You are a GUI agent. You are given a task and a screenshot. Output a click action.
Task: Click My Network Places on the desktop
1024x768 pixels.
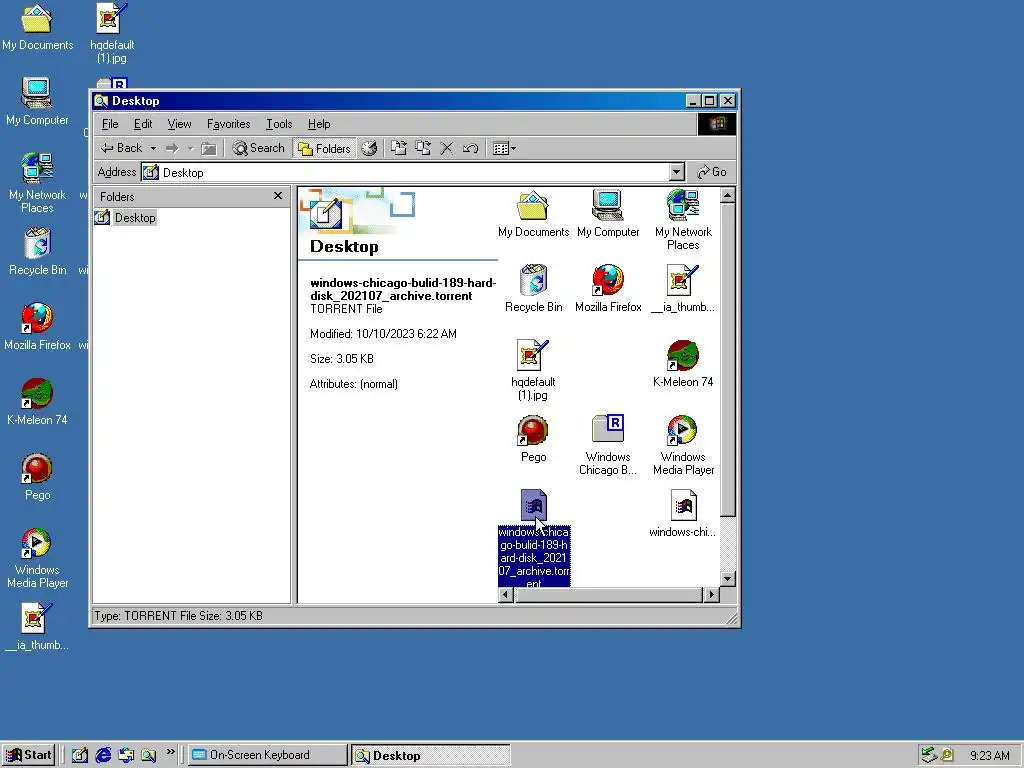tap(37, 183)
